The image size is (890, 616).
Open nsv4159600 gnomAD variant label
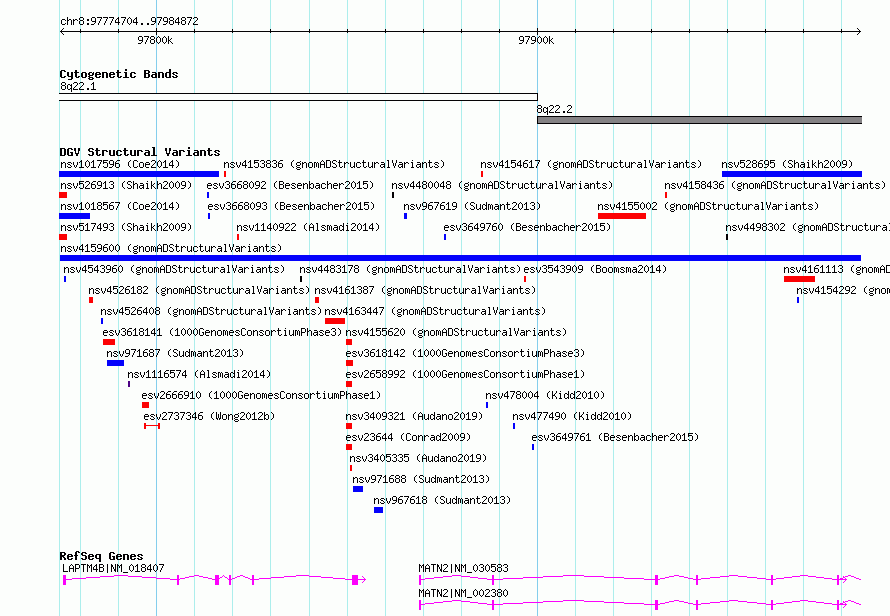171,248
